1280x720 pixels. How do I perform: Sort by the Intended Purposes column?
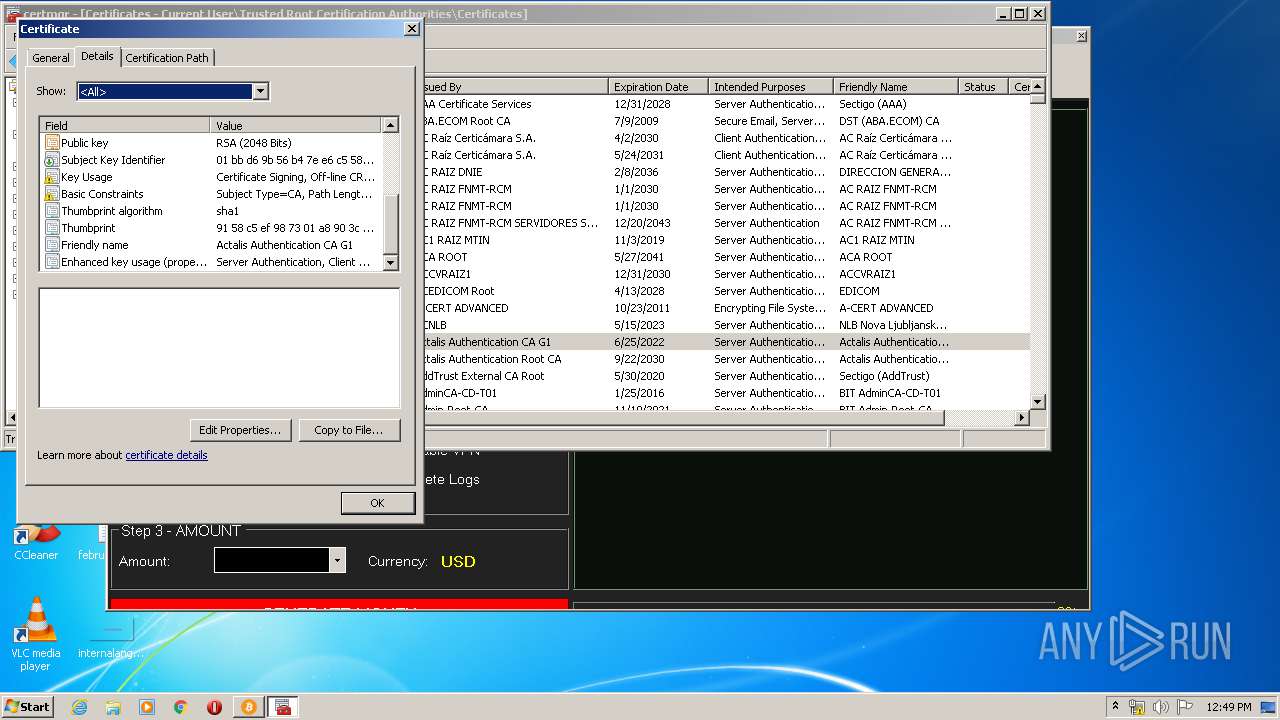coord(770,87)
